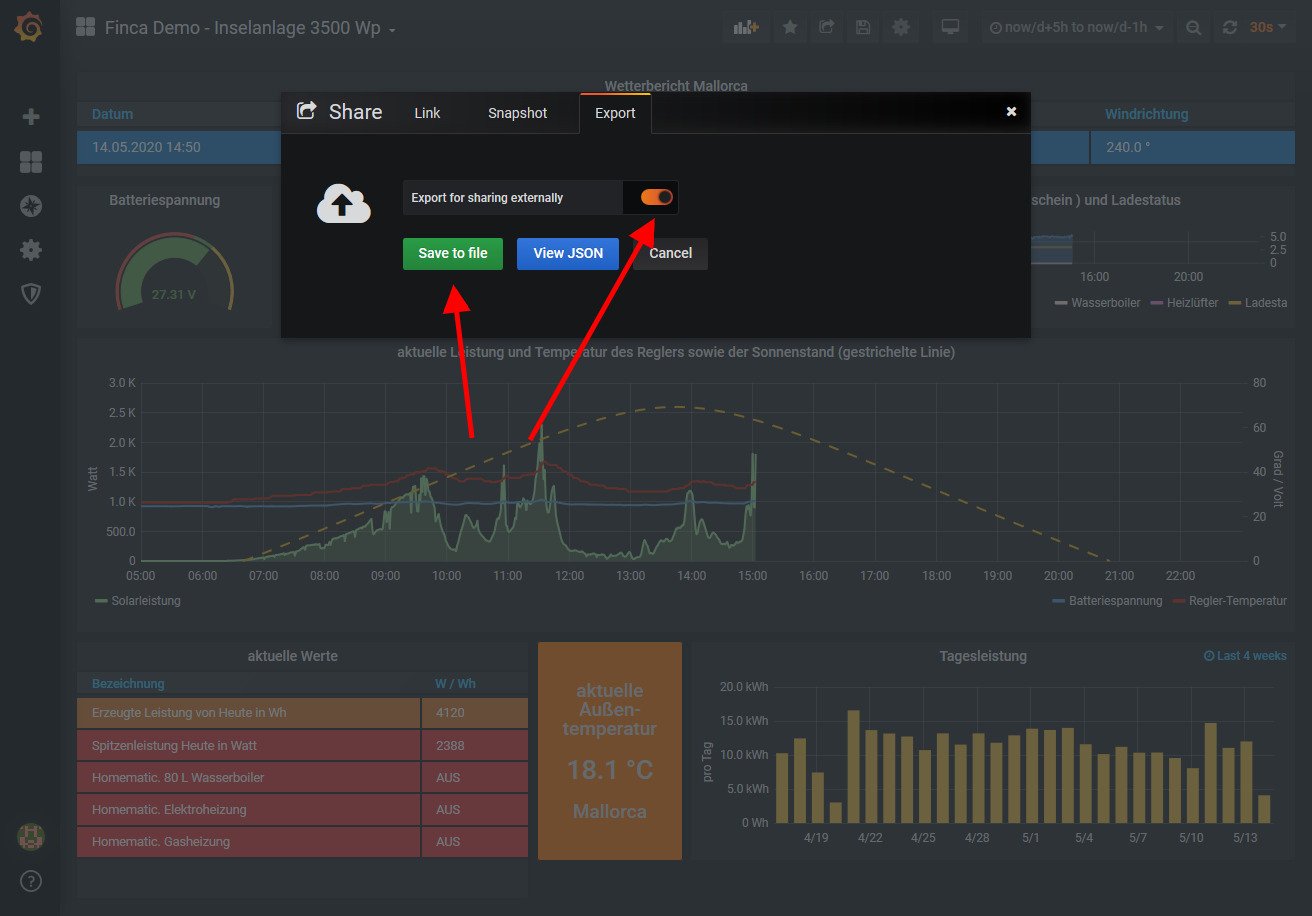The width and height of the screenshot is (1312, 916).
Task: Open the Create plus menu icon
Action: (x=31, y=117)
